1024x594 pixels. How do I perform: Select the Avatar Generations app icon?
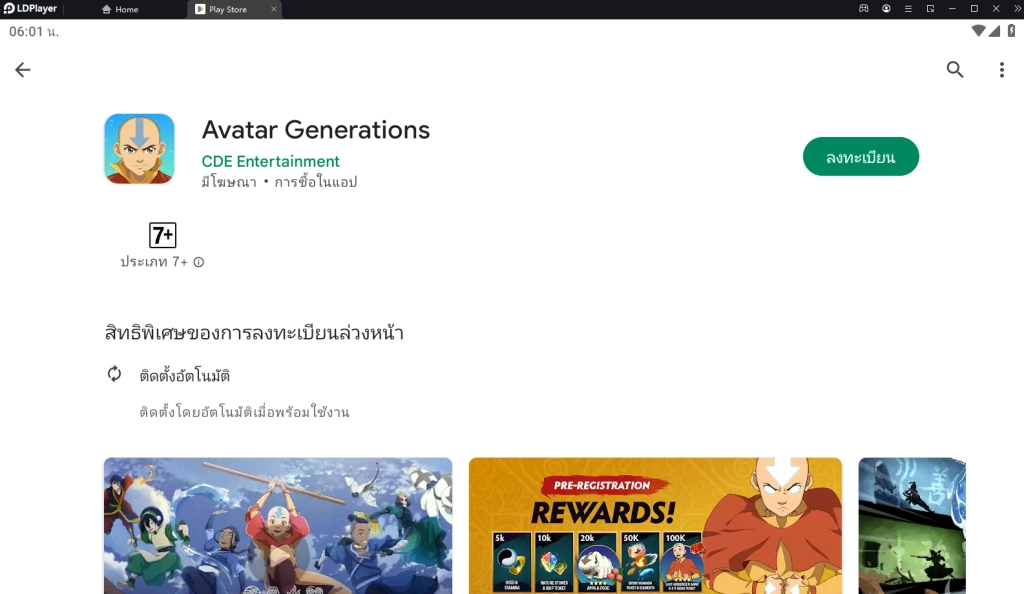coord(139,148)
